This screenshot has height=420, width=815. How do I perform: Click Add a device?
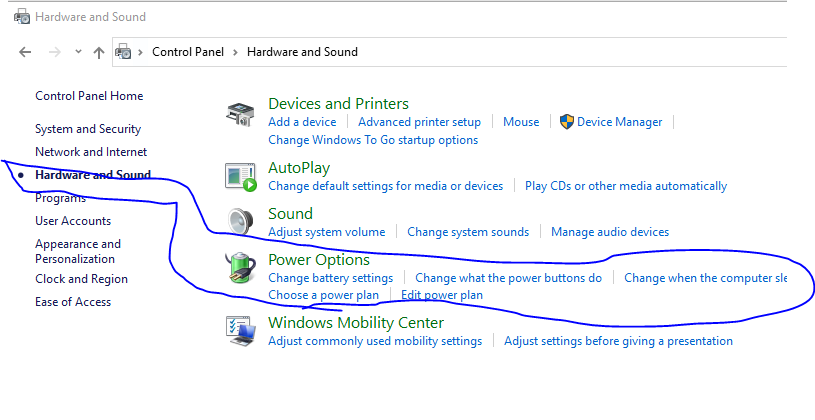pyautogui.click(x=302, y=122)
